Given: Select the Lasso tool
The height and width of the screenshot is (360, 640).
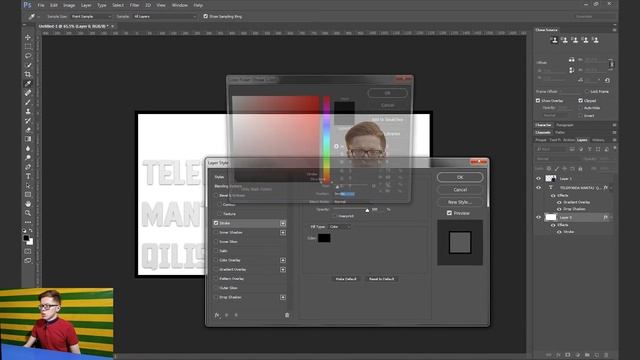Looking at the screenshot, I should pyautogui.click(x=28, y=56).
